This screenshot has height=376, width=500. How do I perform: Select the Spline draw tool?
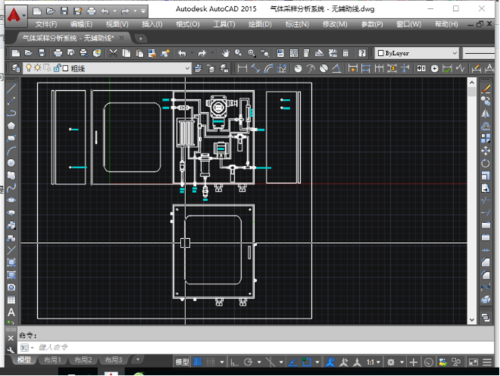pyautogui.click(x=11, y=188)
